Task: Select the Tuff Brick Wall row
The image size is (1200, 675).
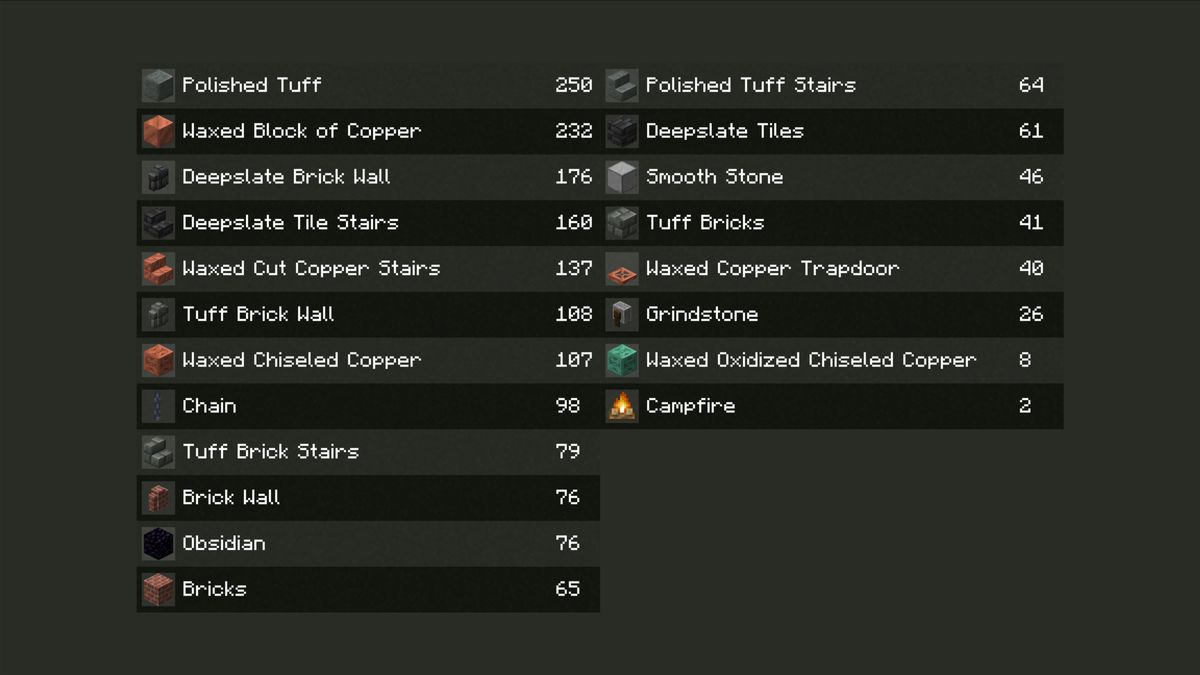Action: tap(368, 314)
